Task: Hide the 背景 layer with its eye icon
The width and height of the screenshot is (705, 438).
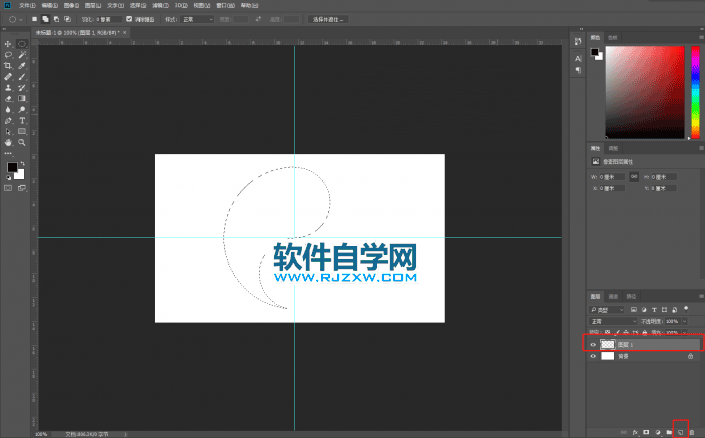Action: coord(593,356)
